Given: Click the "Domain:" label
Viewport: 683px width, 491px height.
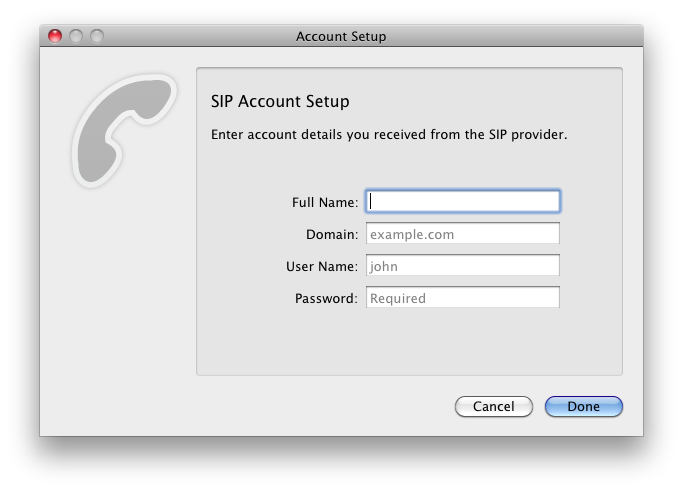Looking at the screenshot, I should click(331, 234).
